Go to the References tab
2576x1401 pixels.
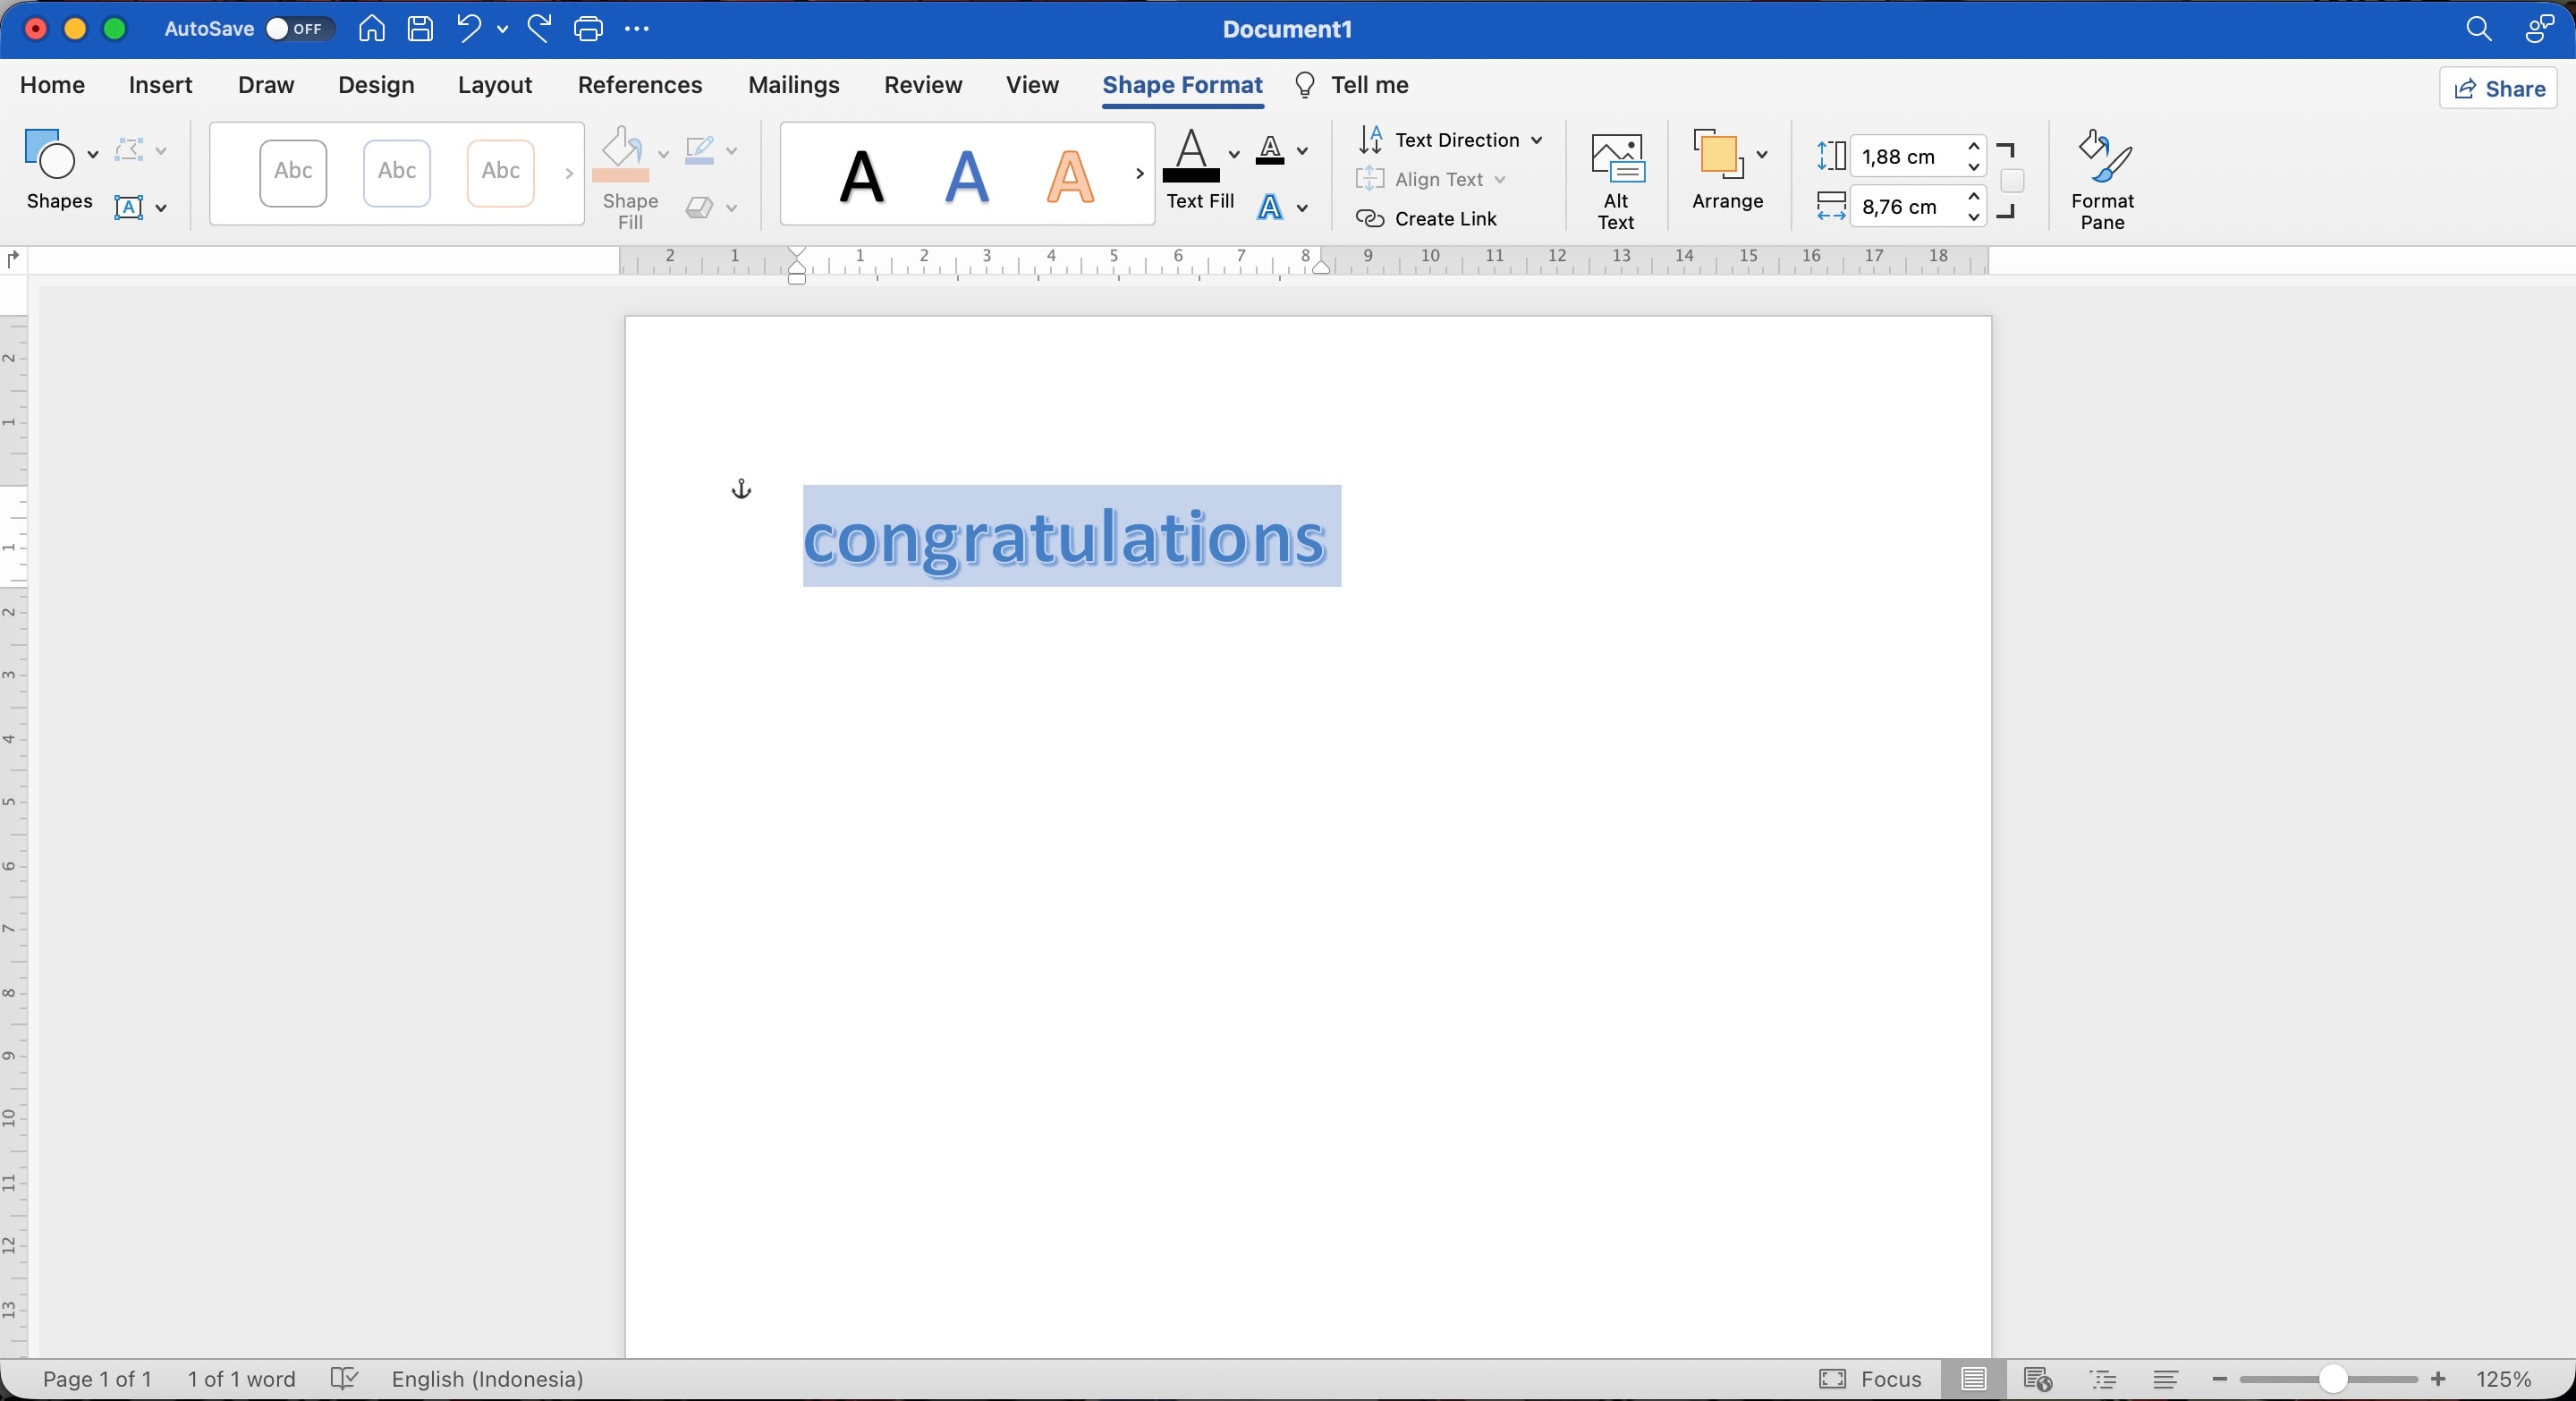[x=640, y=85]
